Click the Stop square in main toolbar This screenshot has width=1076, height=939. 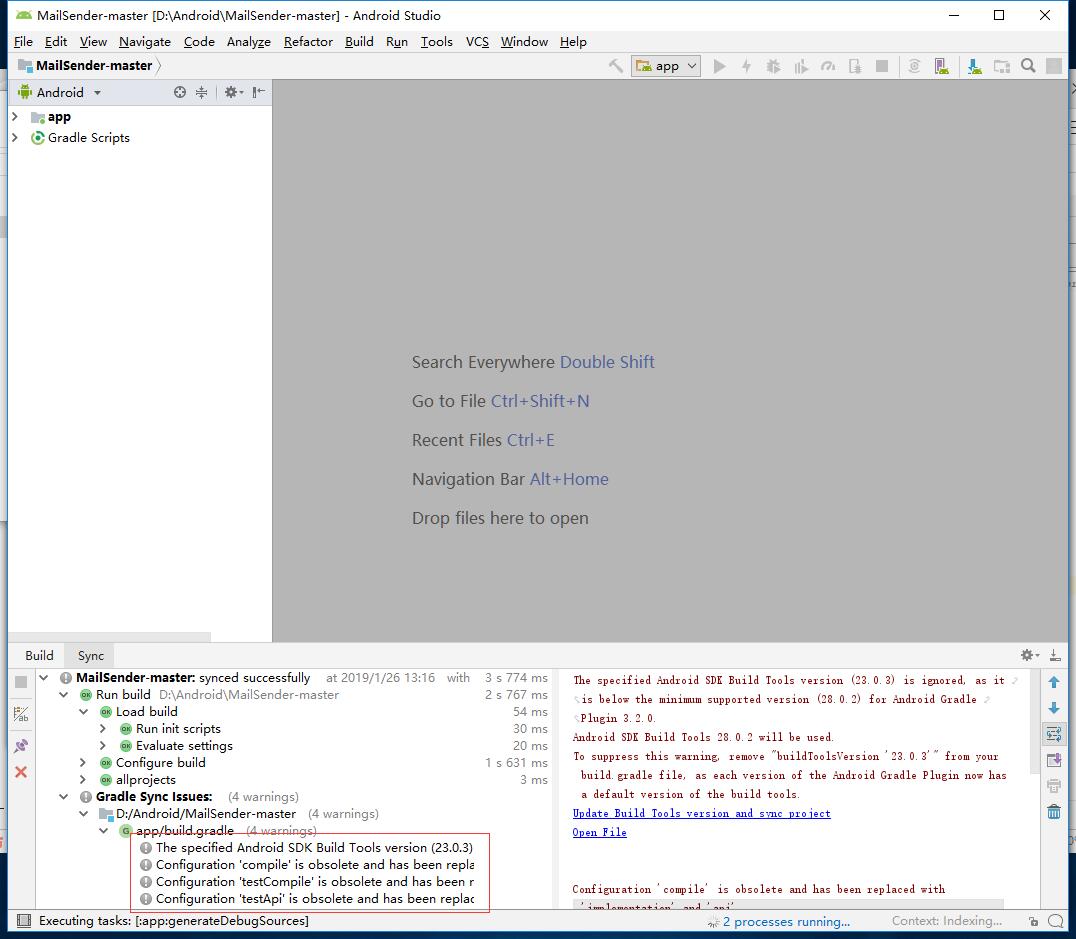[x=882, y=66]
